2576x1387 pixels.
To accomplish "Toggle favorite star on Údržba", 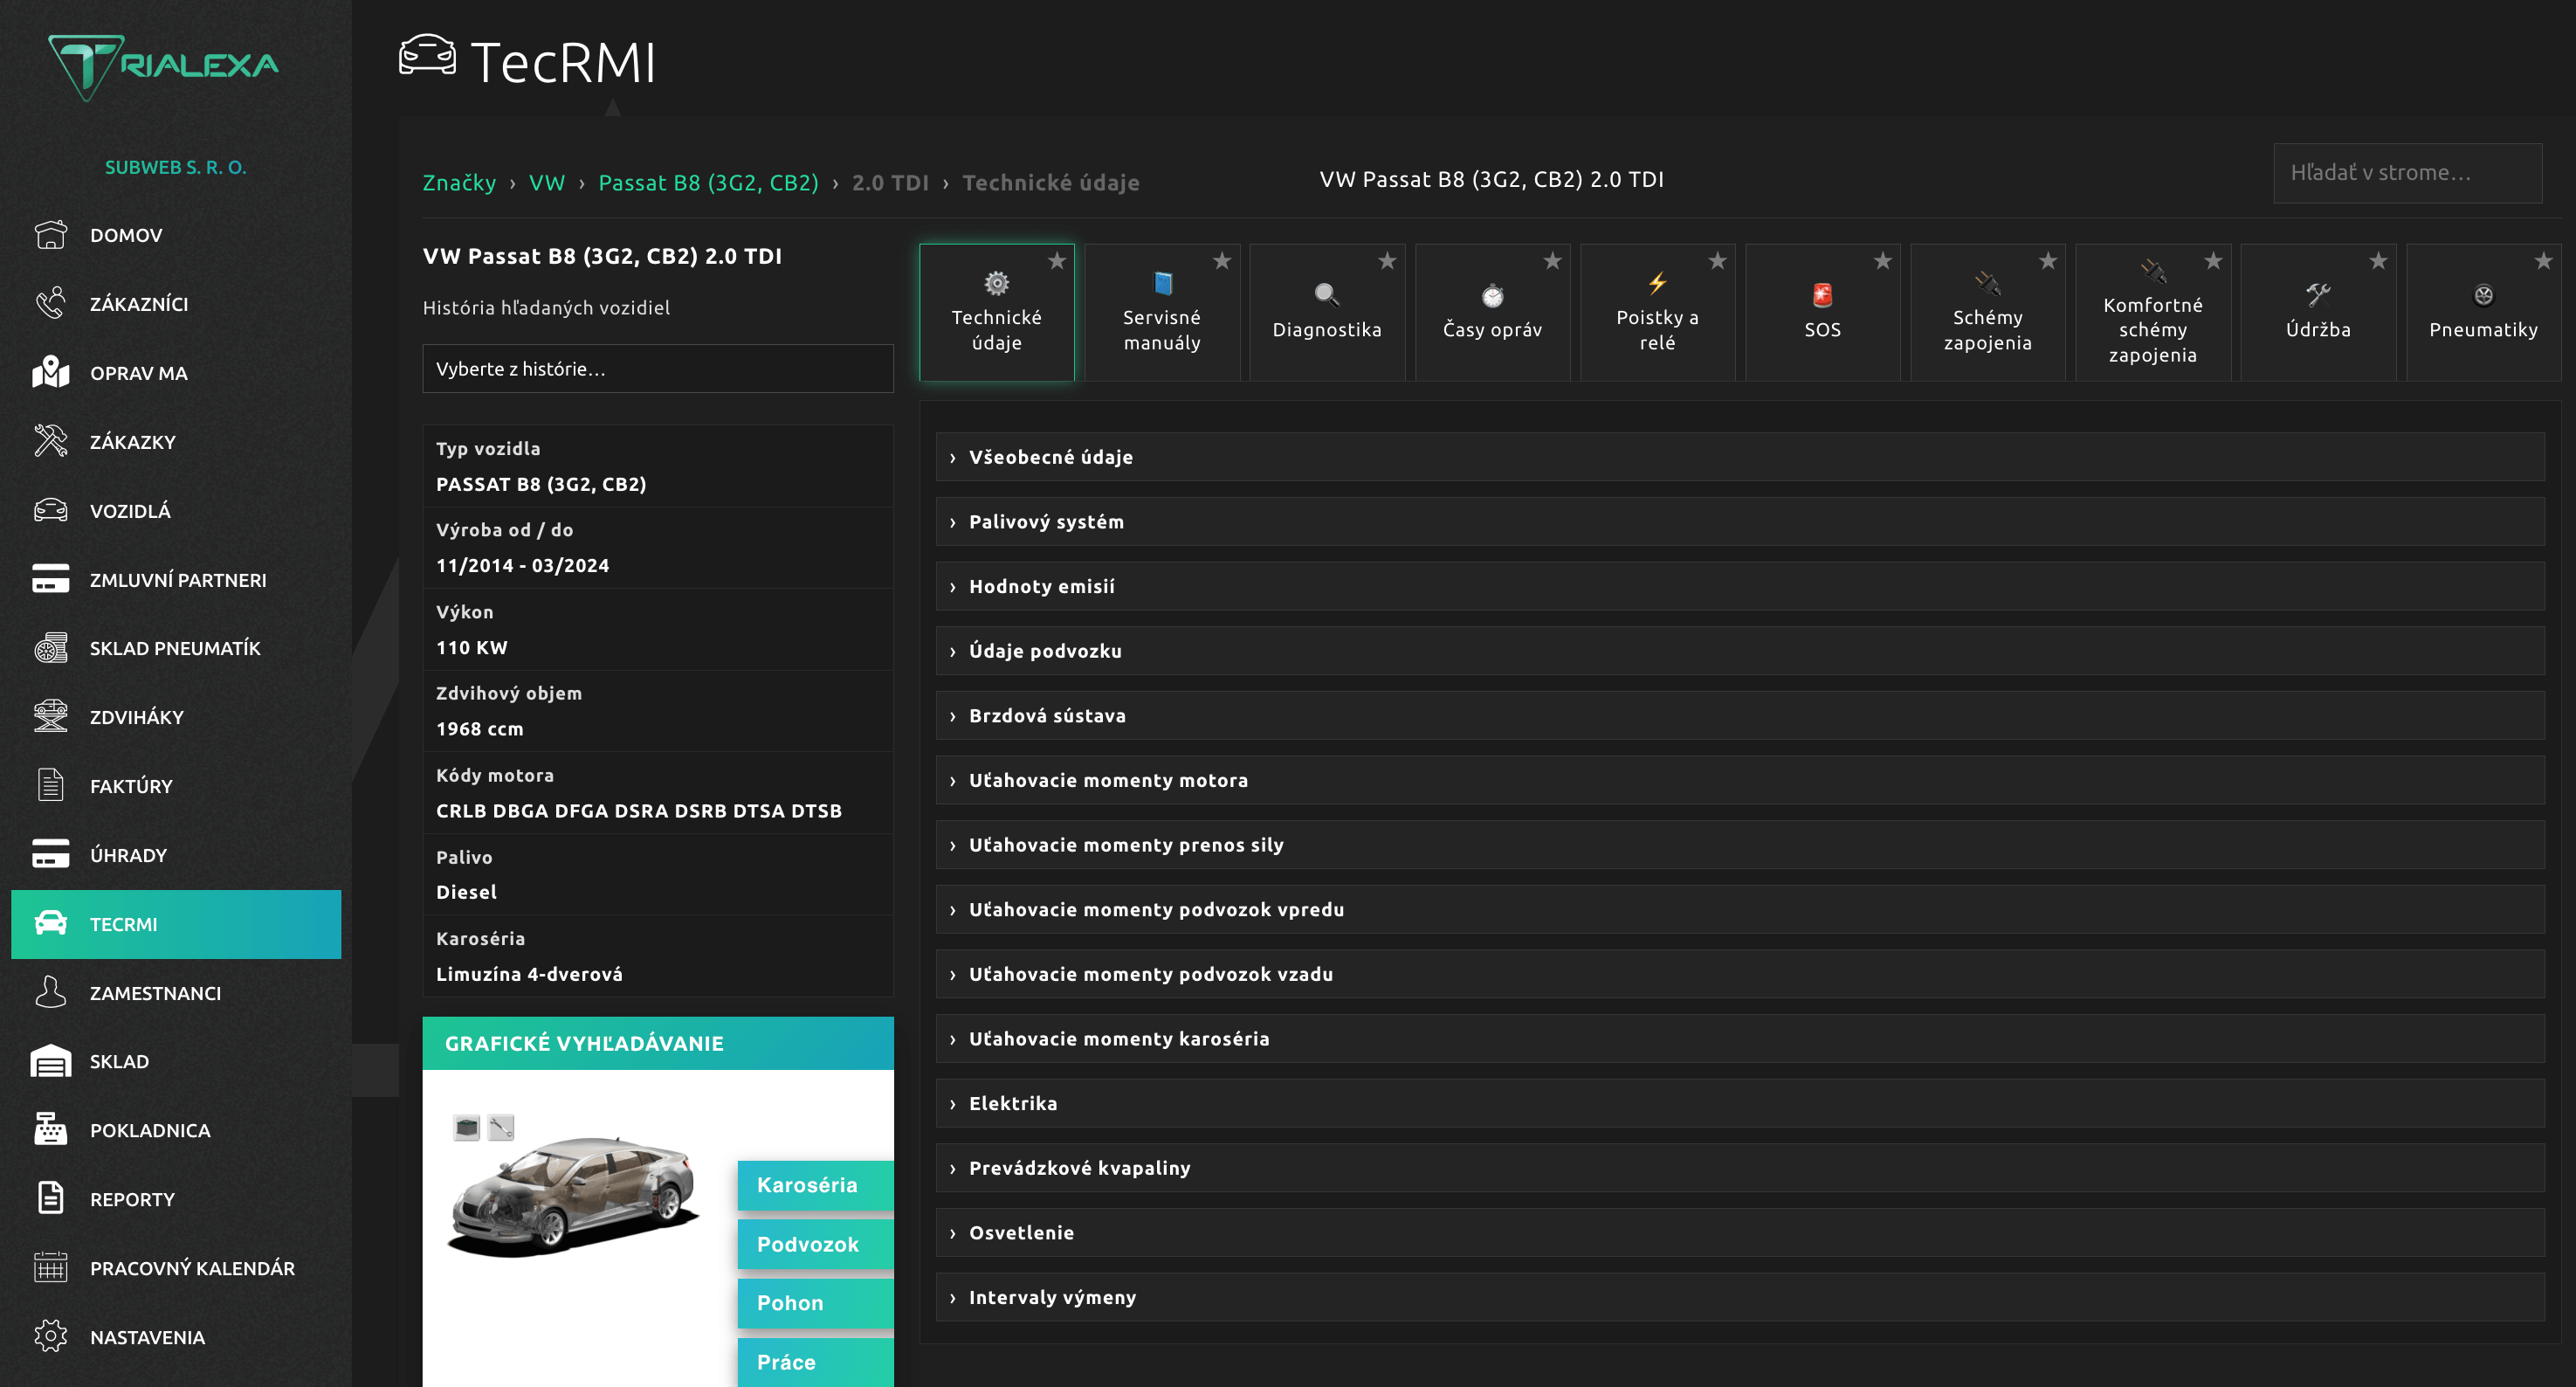I will (x=2377, y=261).
